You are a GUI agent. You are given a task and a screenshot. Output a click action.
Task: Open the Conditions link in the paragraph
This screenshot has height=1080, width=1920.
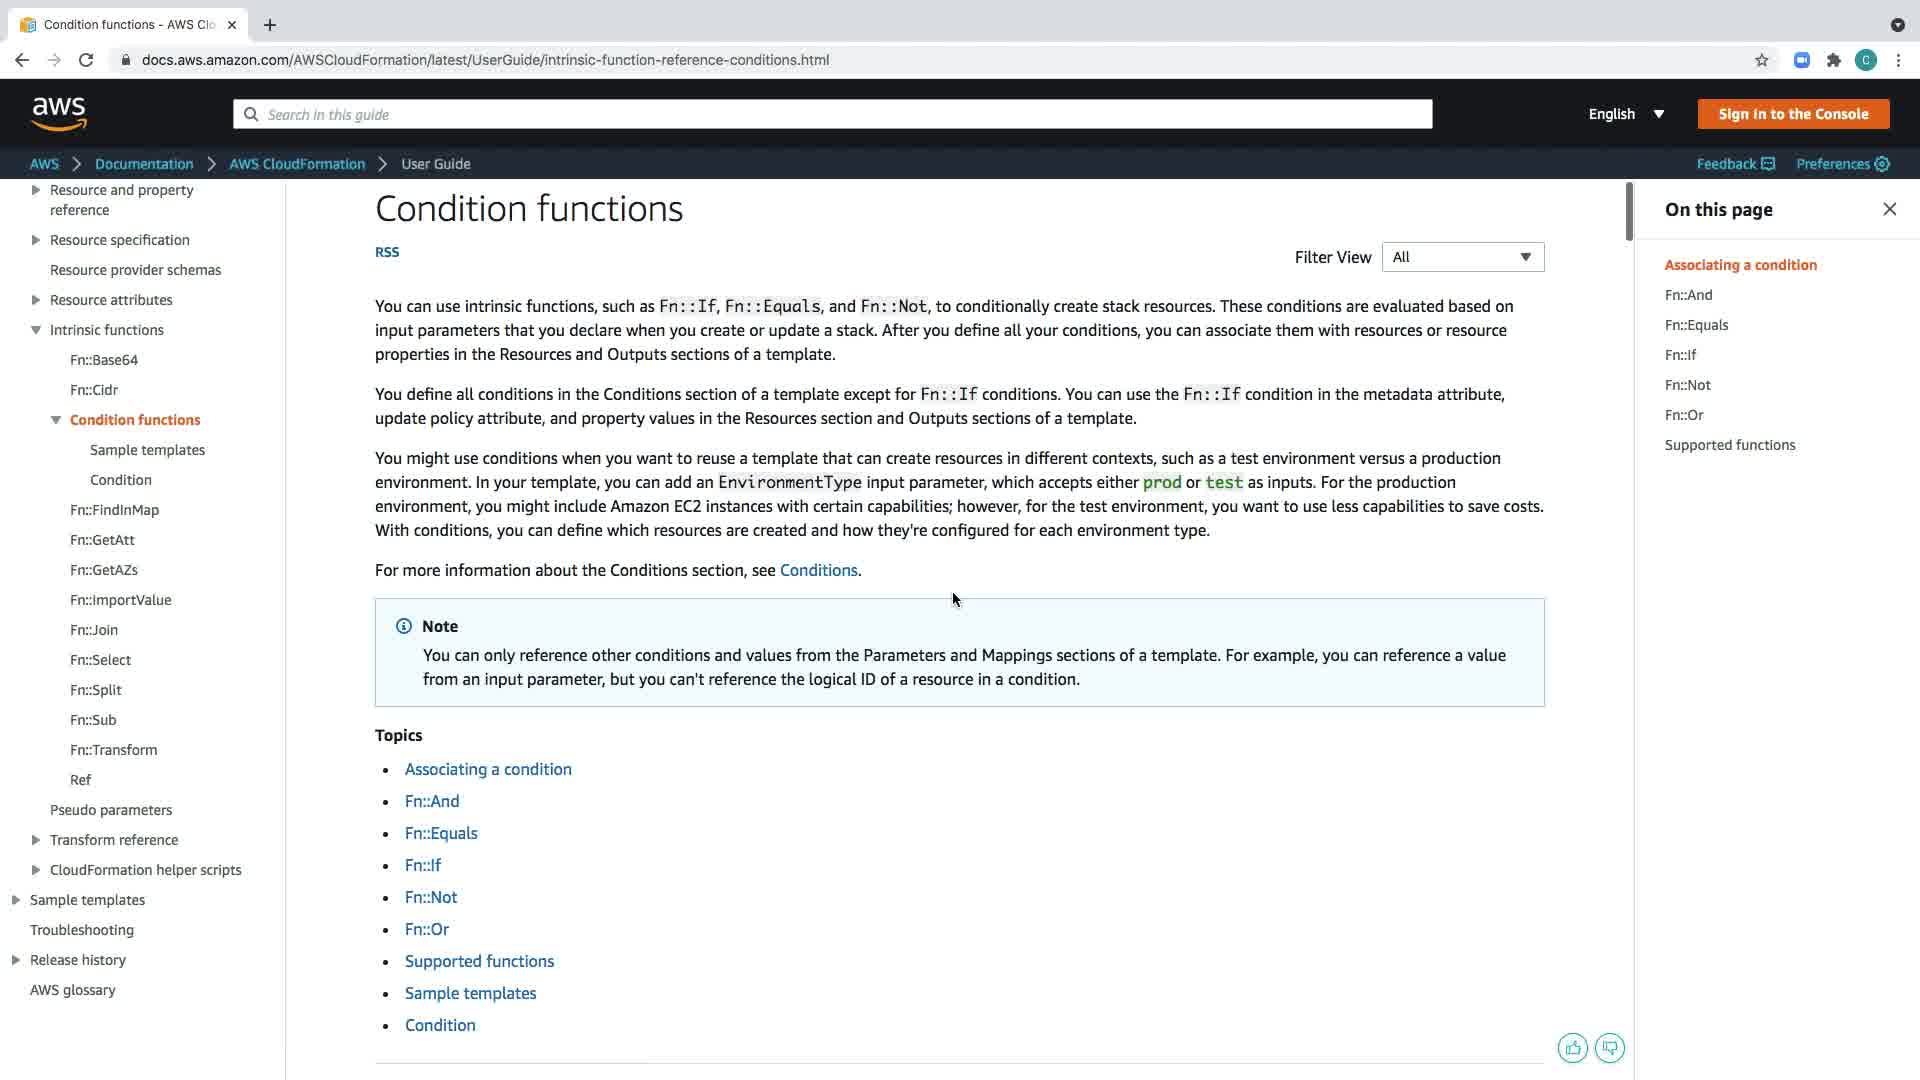(818, 570)
